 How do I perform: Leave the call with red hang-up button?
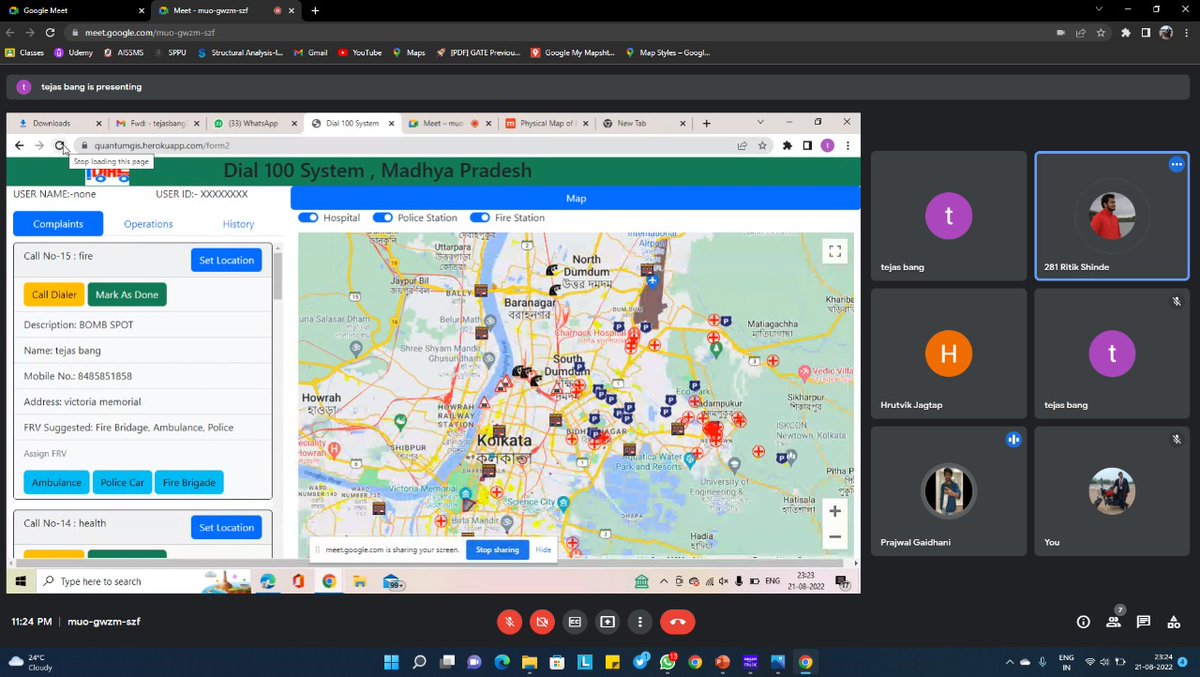677,621
